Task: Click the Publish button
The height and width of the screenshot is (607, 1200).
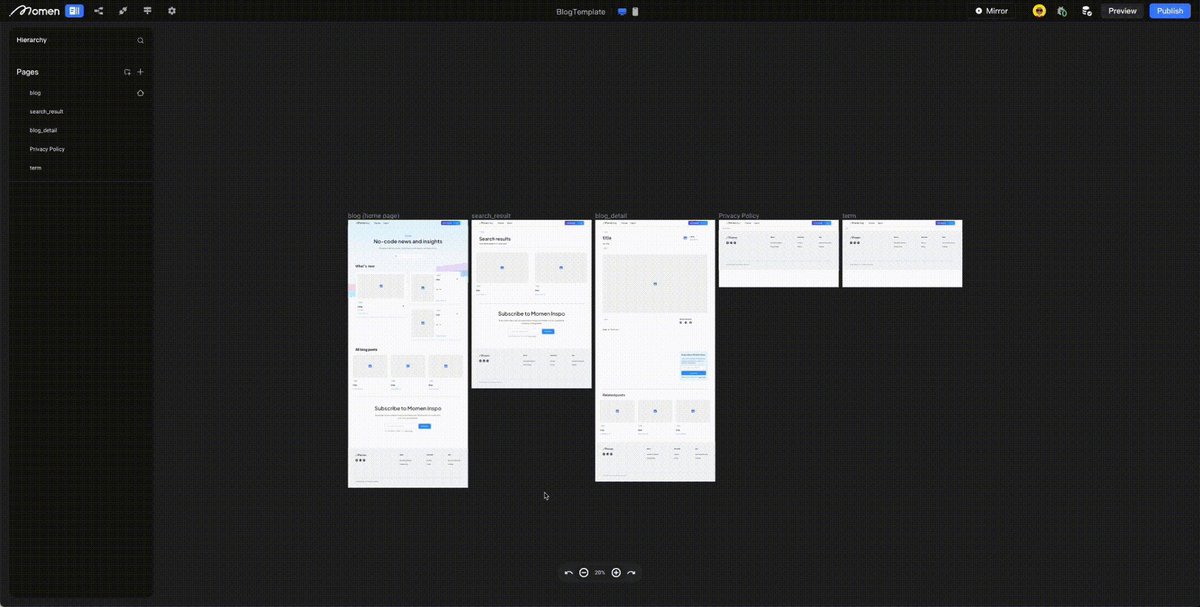Action: 1169,10
